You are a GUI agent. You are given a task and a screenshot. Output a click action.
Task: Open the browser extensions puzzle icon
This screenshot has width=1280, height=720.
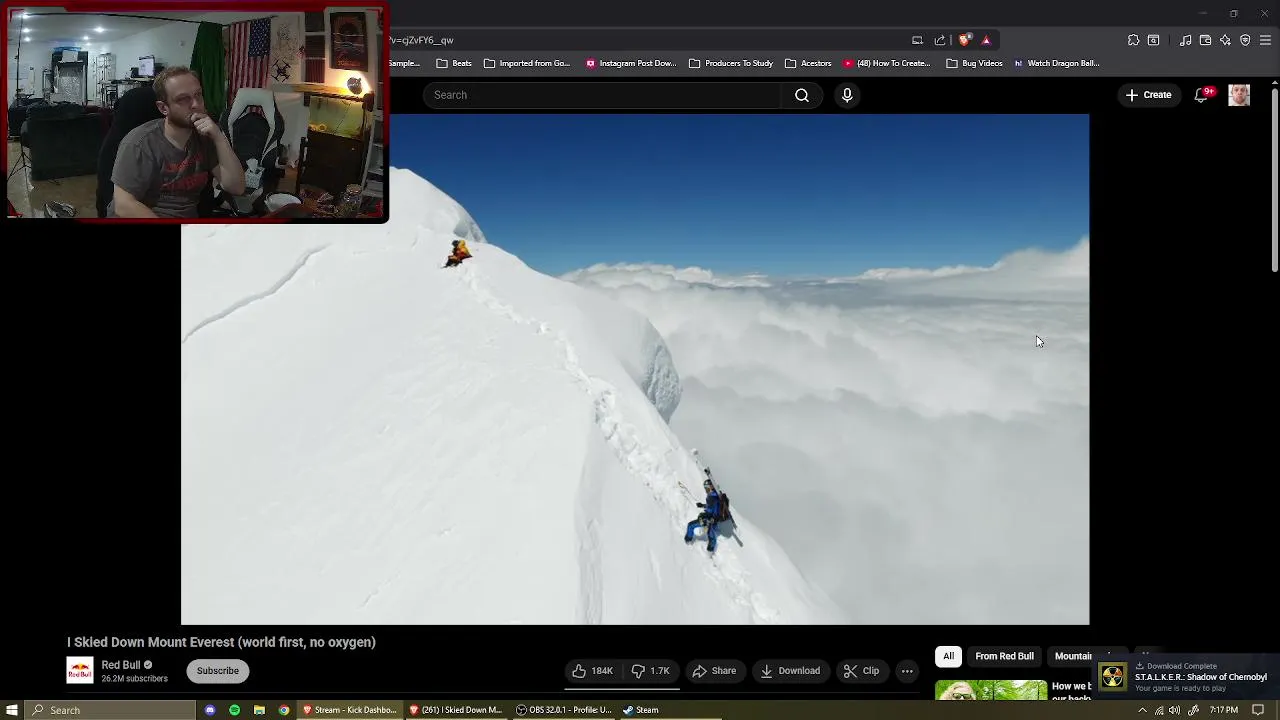coord(1133,40)
